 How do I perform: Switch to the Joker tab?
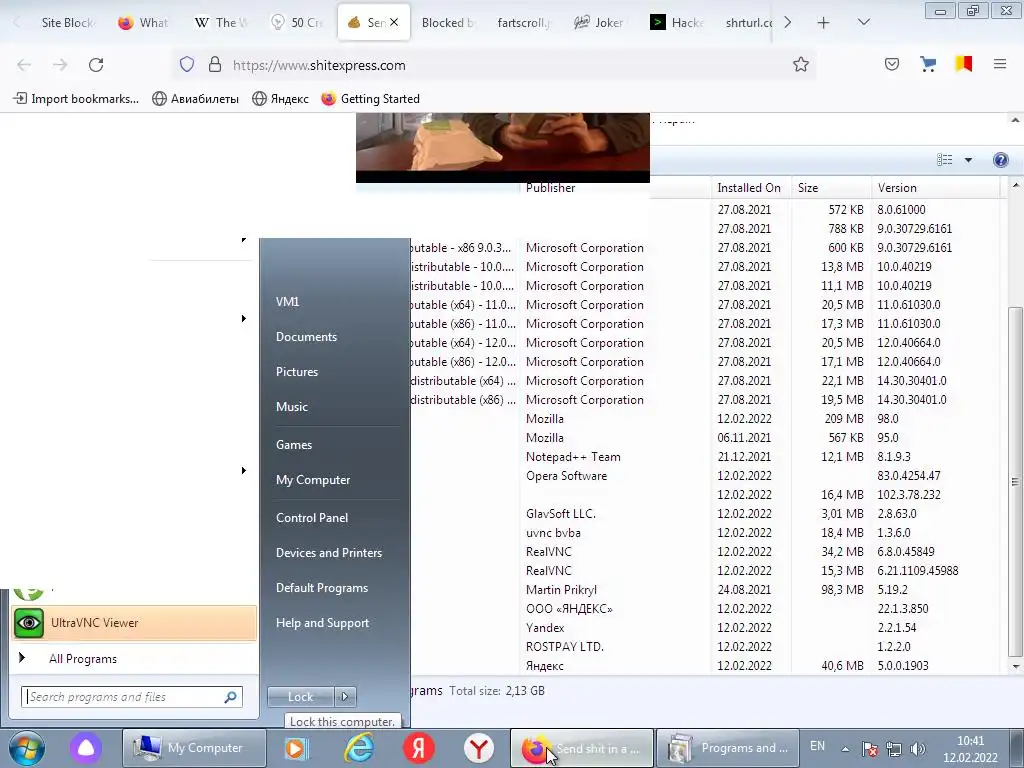coord(600,22)
